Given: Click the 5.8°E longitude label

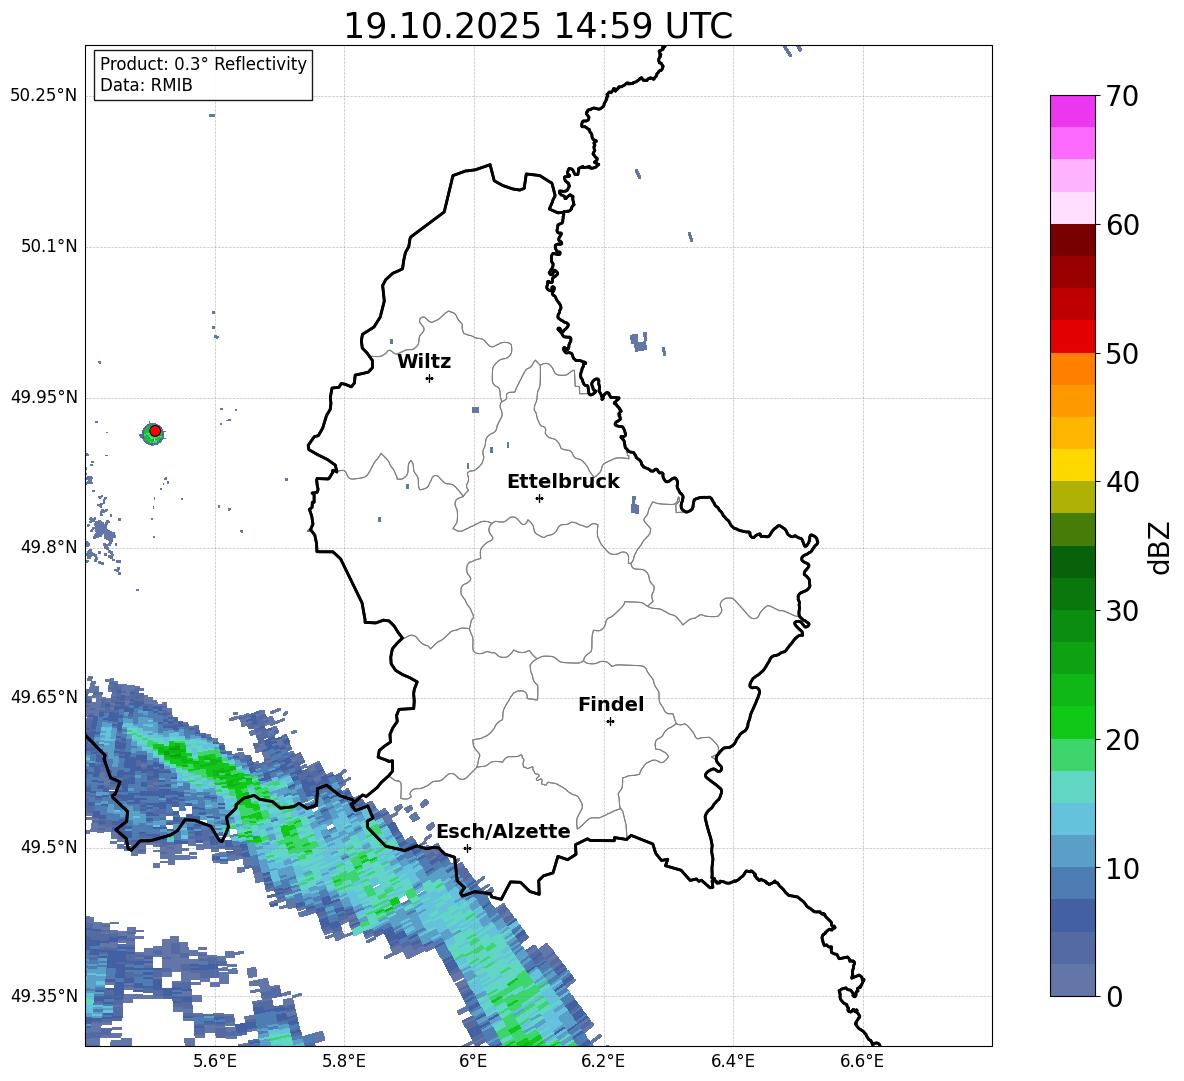Looking at the screenshot, I should (344, 1061).
